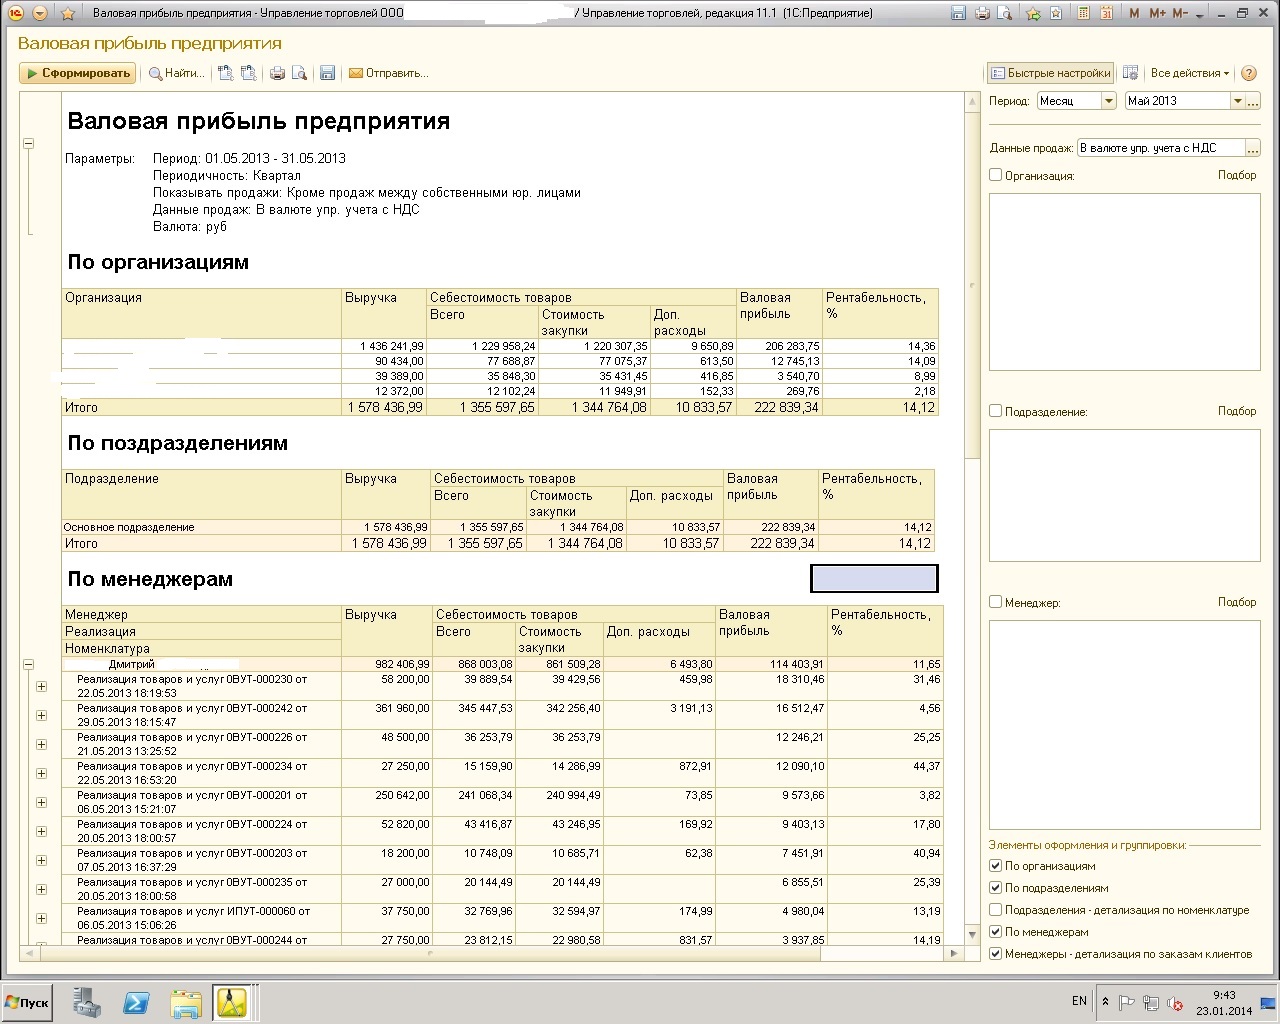Click the add to favorites star-arrow icon
This screenshot has width=1280, height=1024.
[x=1033, y=13]
